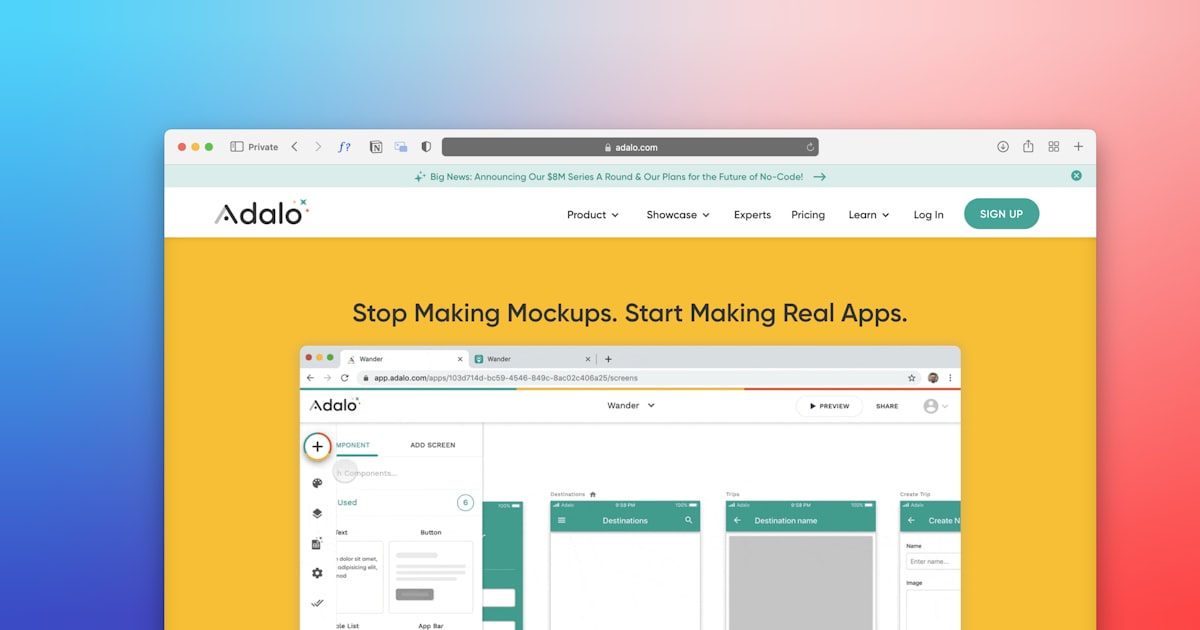
Task: Click the Adalo logo in site header
Action: (x=262, y=212)
